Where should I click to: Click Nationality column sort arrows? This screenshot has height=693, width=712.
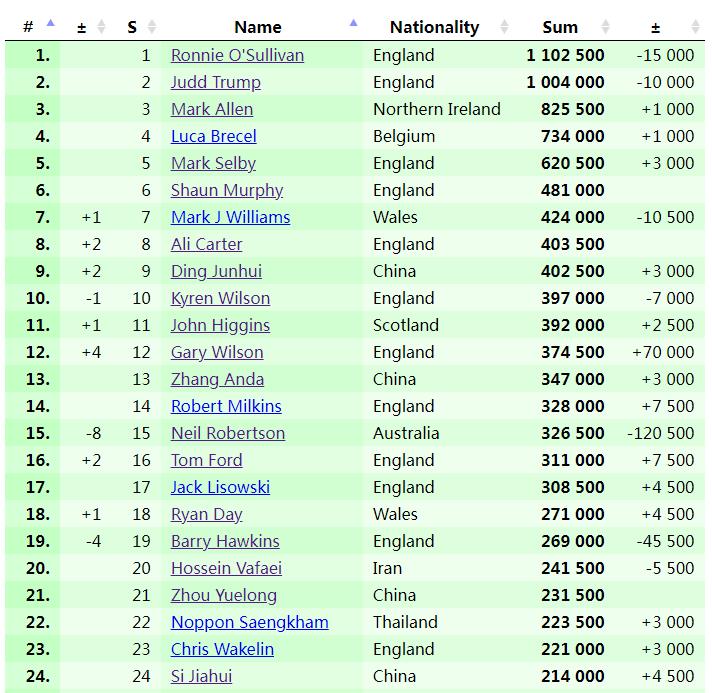504,27
